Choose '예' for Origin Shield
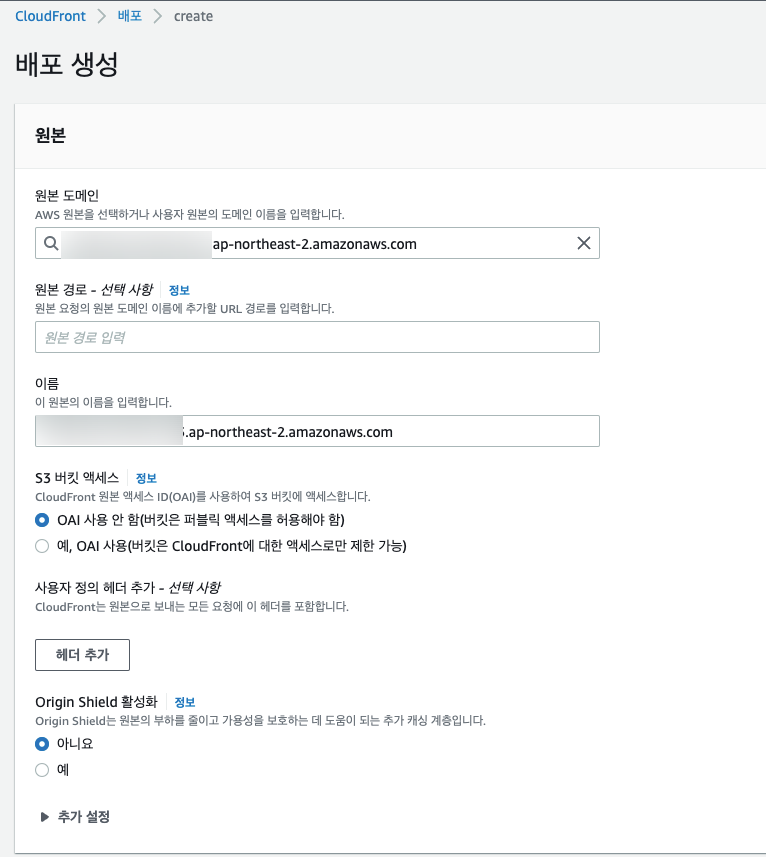Image resolution: width=766 pixels, height=857 pixels. (x=42, y=770)
